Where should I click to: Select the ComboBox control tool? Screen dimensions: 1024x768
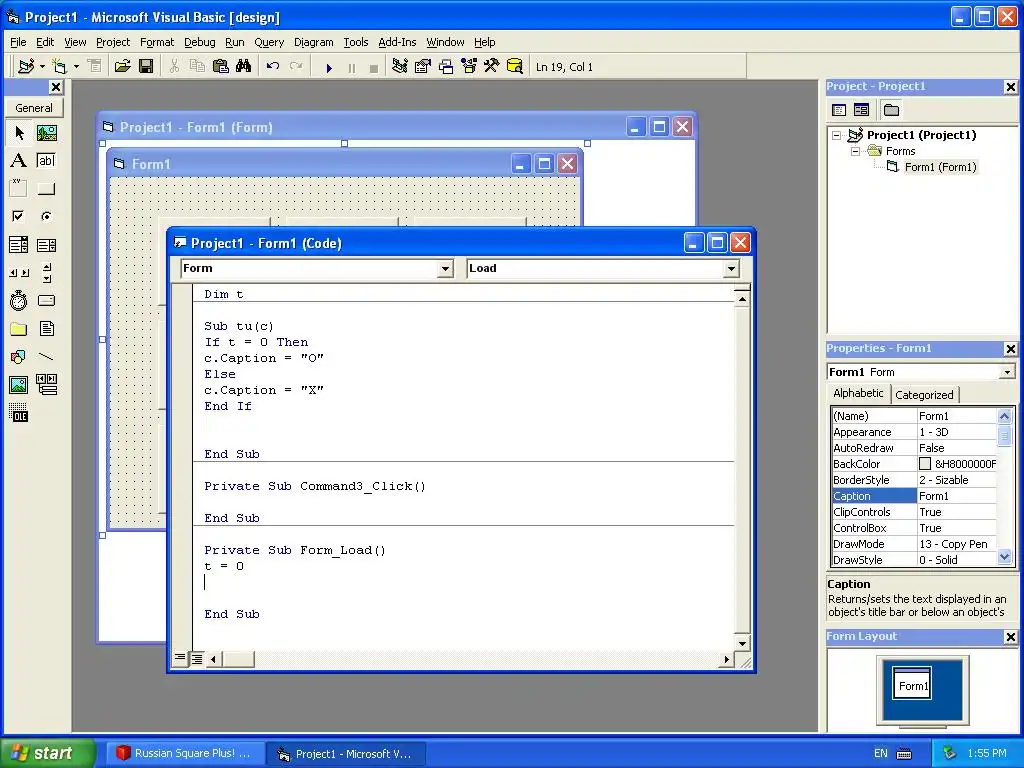(x=19, y=245)
